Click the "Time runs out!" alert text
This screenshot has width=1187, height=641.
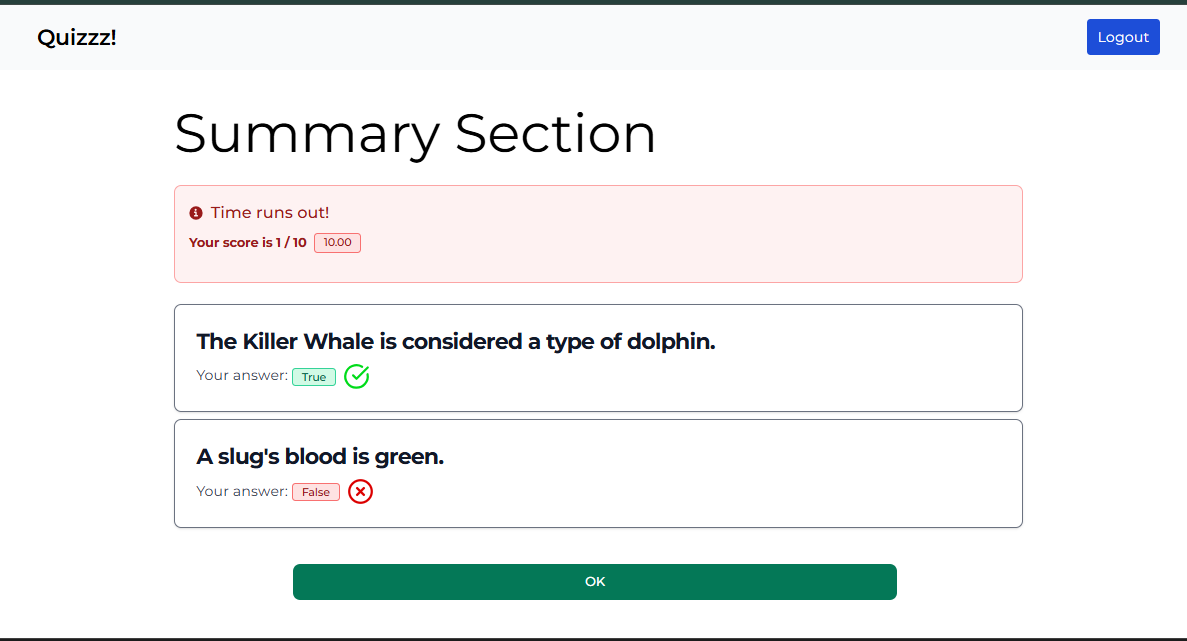pyautogui.click(x=269, y=213)
